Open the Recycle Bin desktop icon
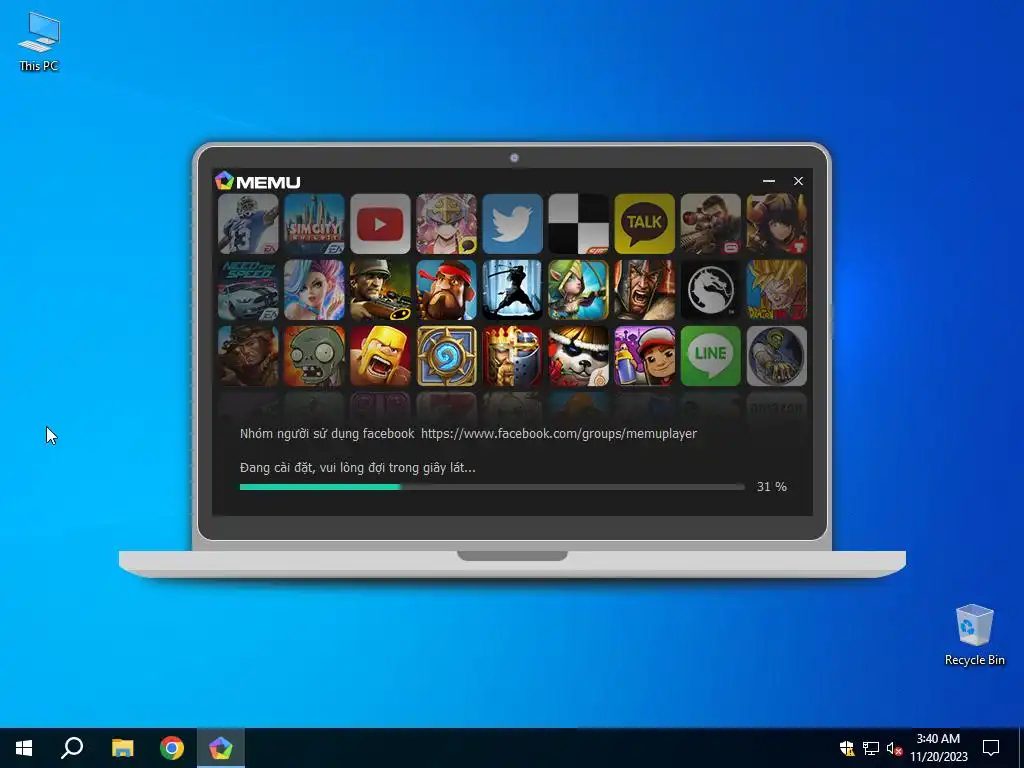The image size is (1024, 768). tap(974, 635)
